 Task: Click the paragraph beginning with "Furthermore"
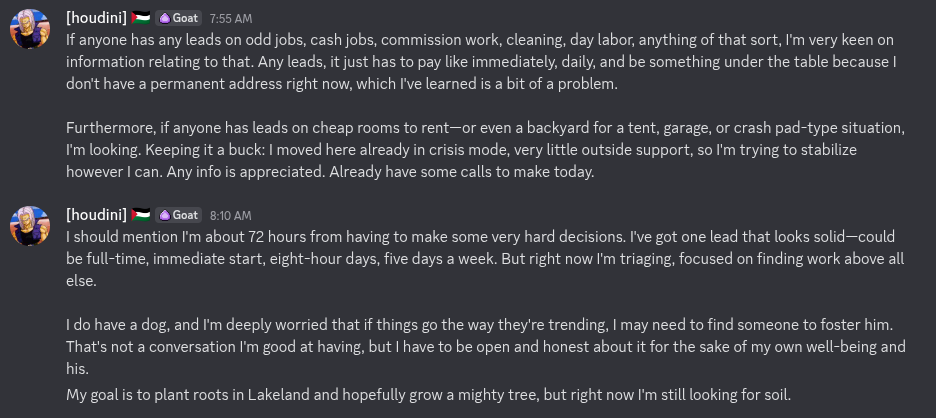(x=485, y=150)
